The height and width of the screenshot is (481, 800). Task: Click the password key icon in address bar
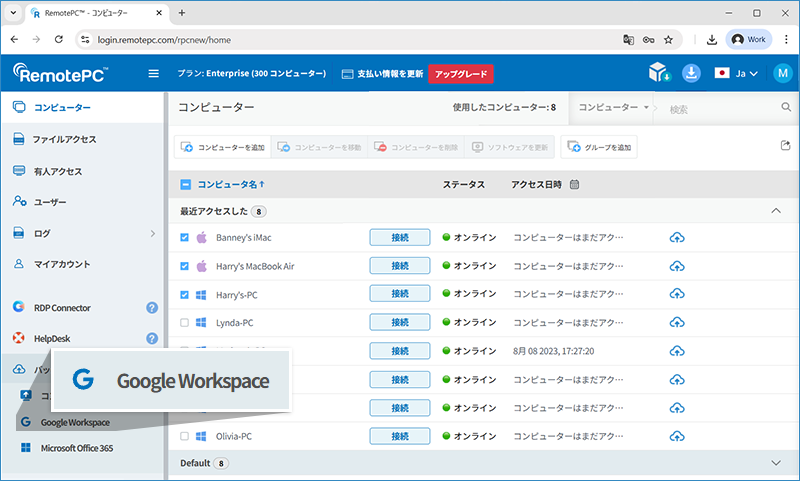pyautogui.click(x=648, y=40)
